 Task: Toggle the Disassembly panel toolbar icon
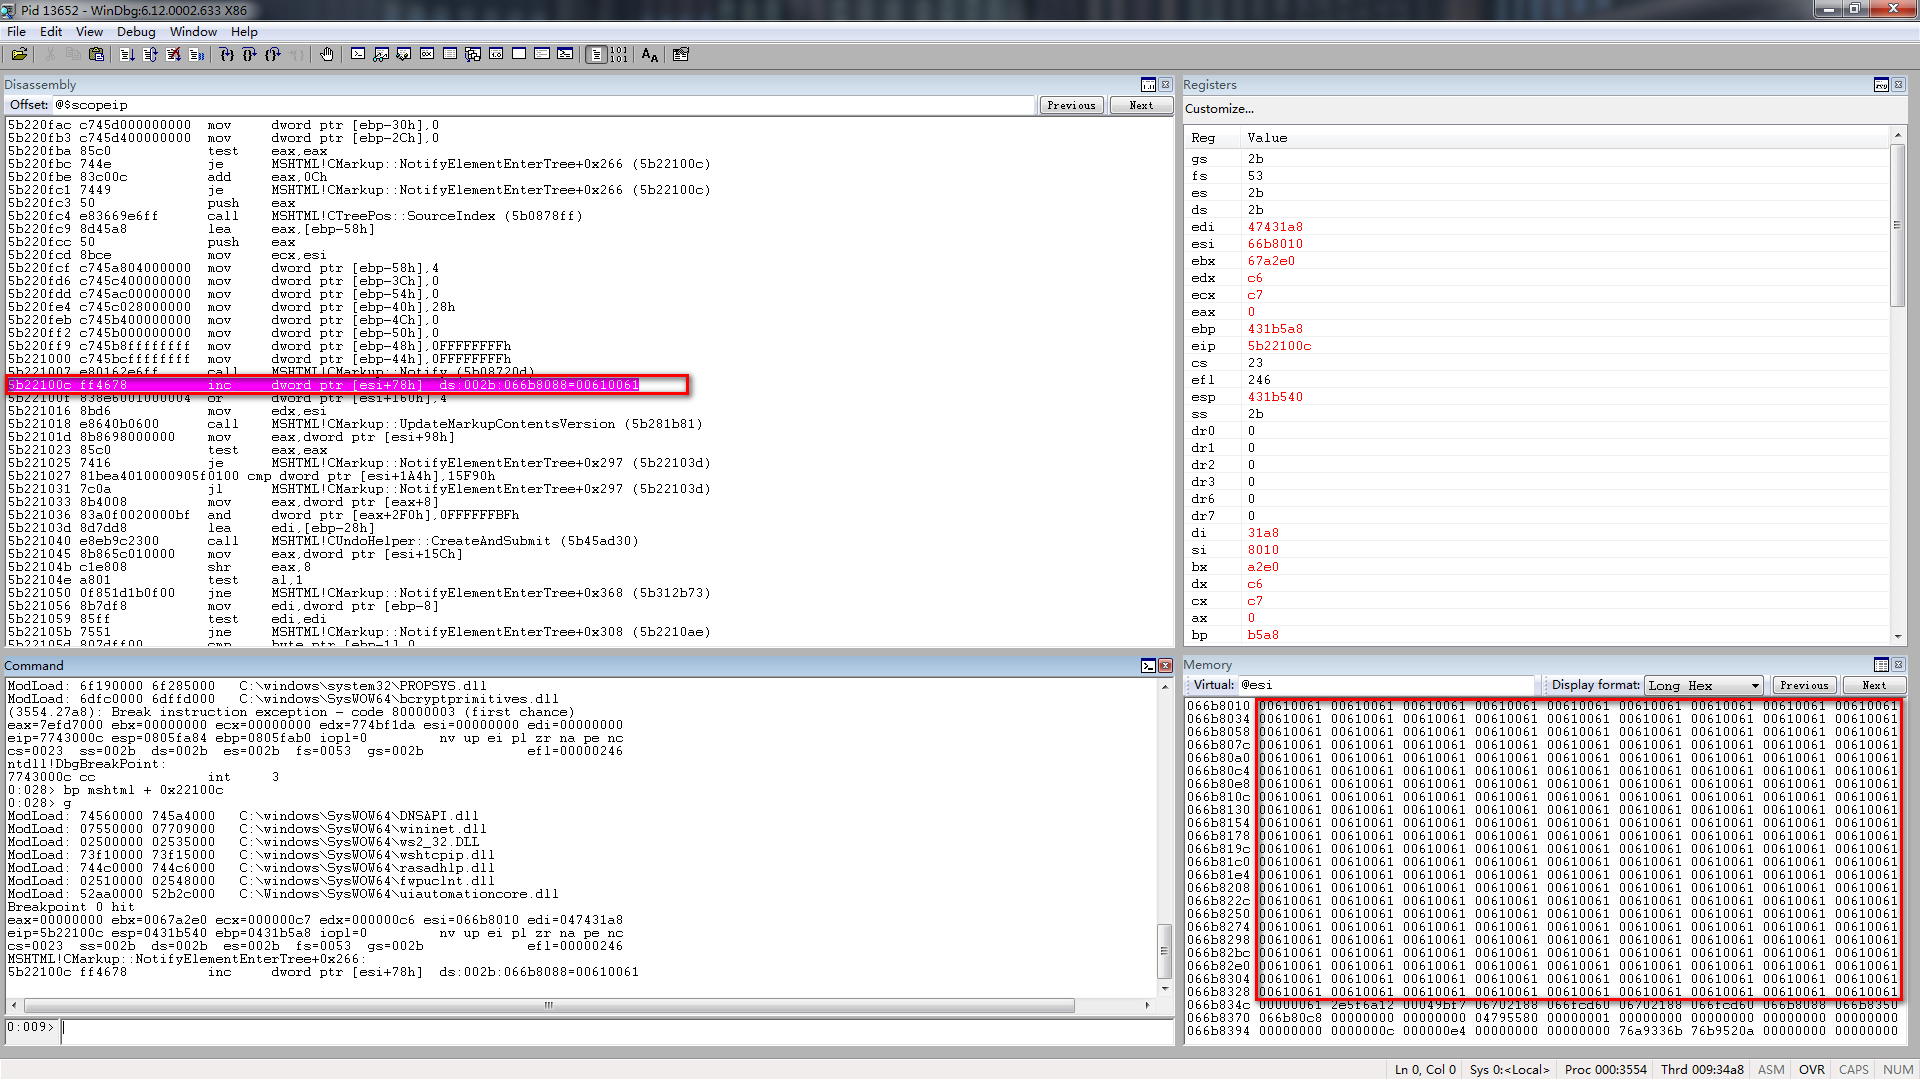1149,85
